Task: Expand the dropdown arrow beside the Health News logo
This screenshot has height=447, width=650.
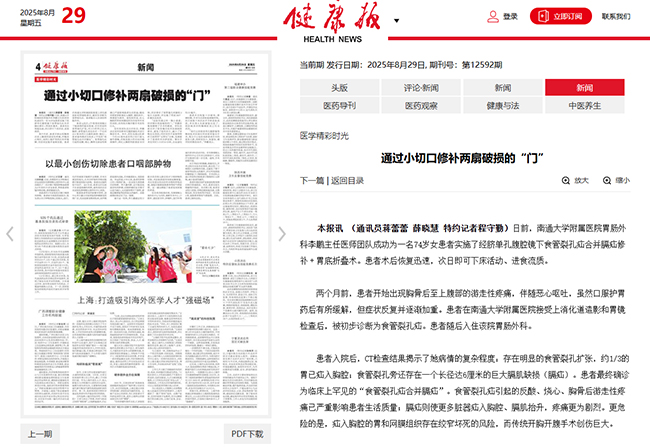Action: tap(396, 21)
